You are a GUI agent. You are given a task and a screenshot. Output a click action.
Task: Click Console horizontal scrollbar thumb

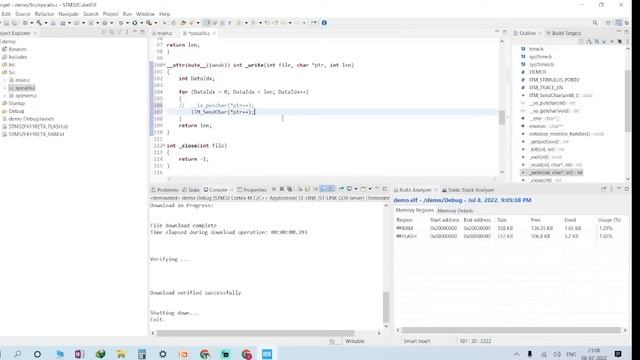(256, 333)
